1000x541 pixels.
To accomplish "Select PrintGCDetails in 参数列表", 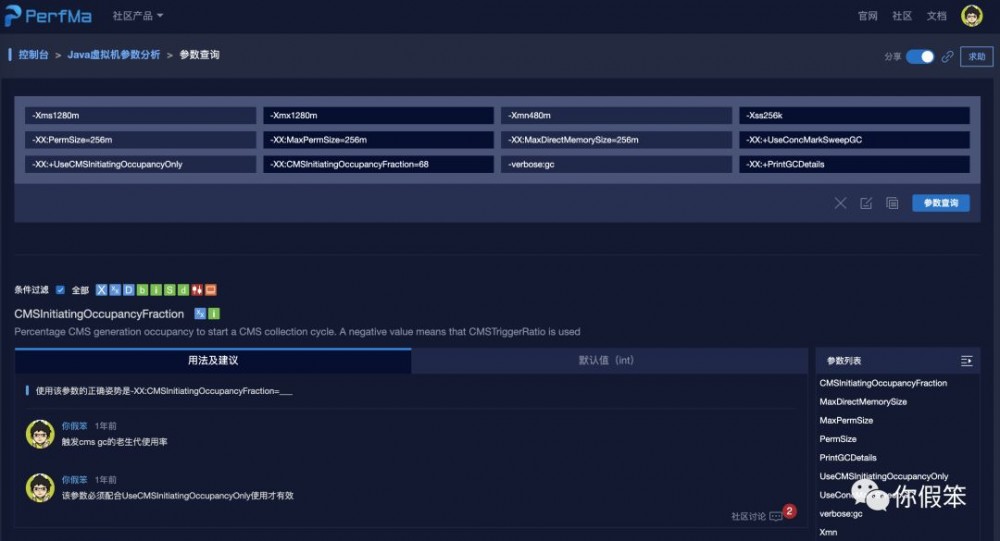I will coord(848,457).
